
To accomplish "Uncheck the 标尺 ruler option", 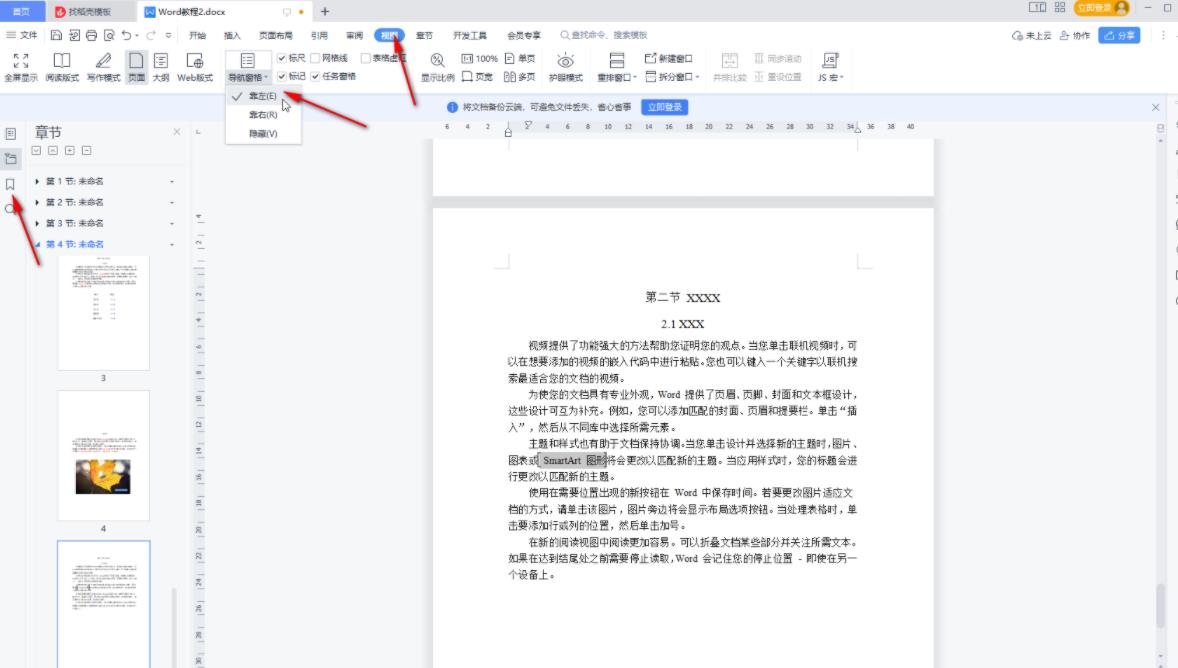I will point(280,56).
